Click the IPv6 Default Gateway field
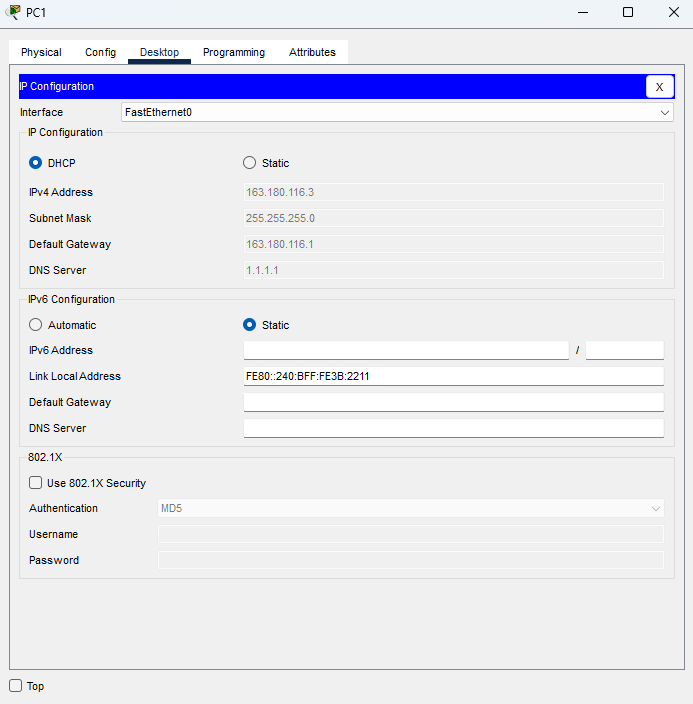This screenshot has height=704, width=693. 454,402
